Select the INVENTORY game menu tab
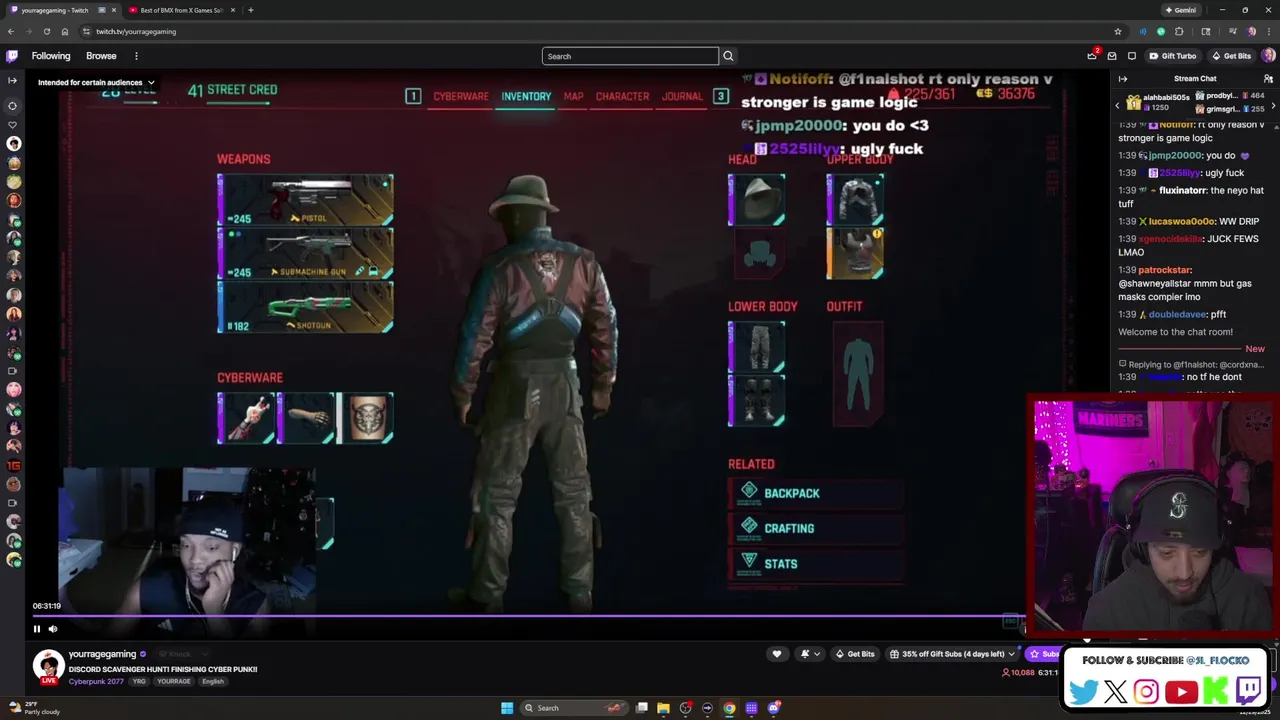Viewport: 1280px width, 720px height. click(526, 96)
